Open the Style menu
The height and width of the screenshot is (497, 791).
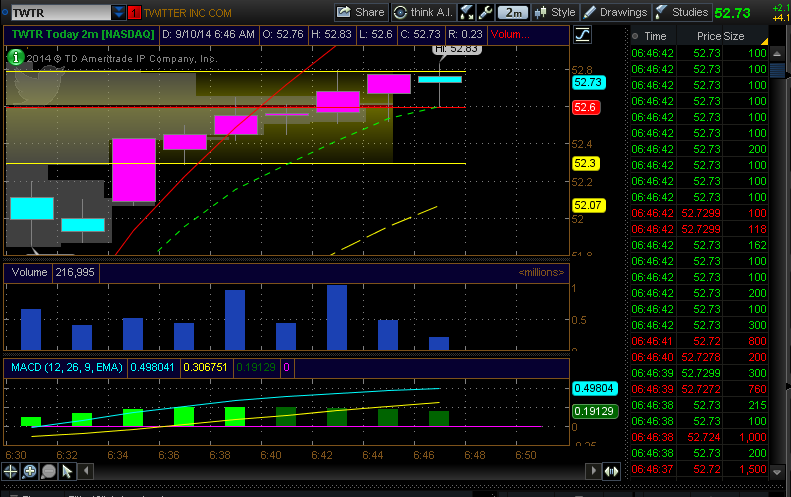coord(555,12)
